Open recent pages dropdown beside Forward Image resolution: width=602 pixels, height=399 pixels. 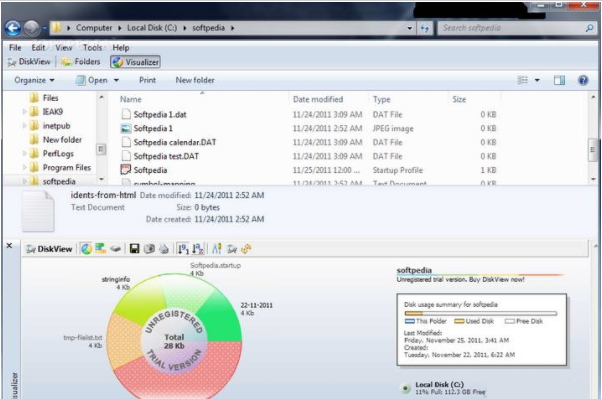(44, 28)
